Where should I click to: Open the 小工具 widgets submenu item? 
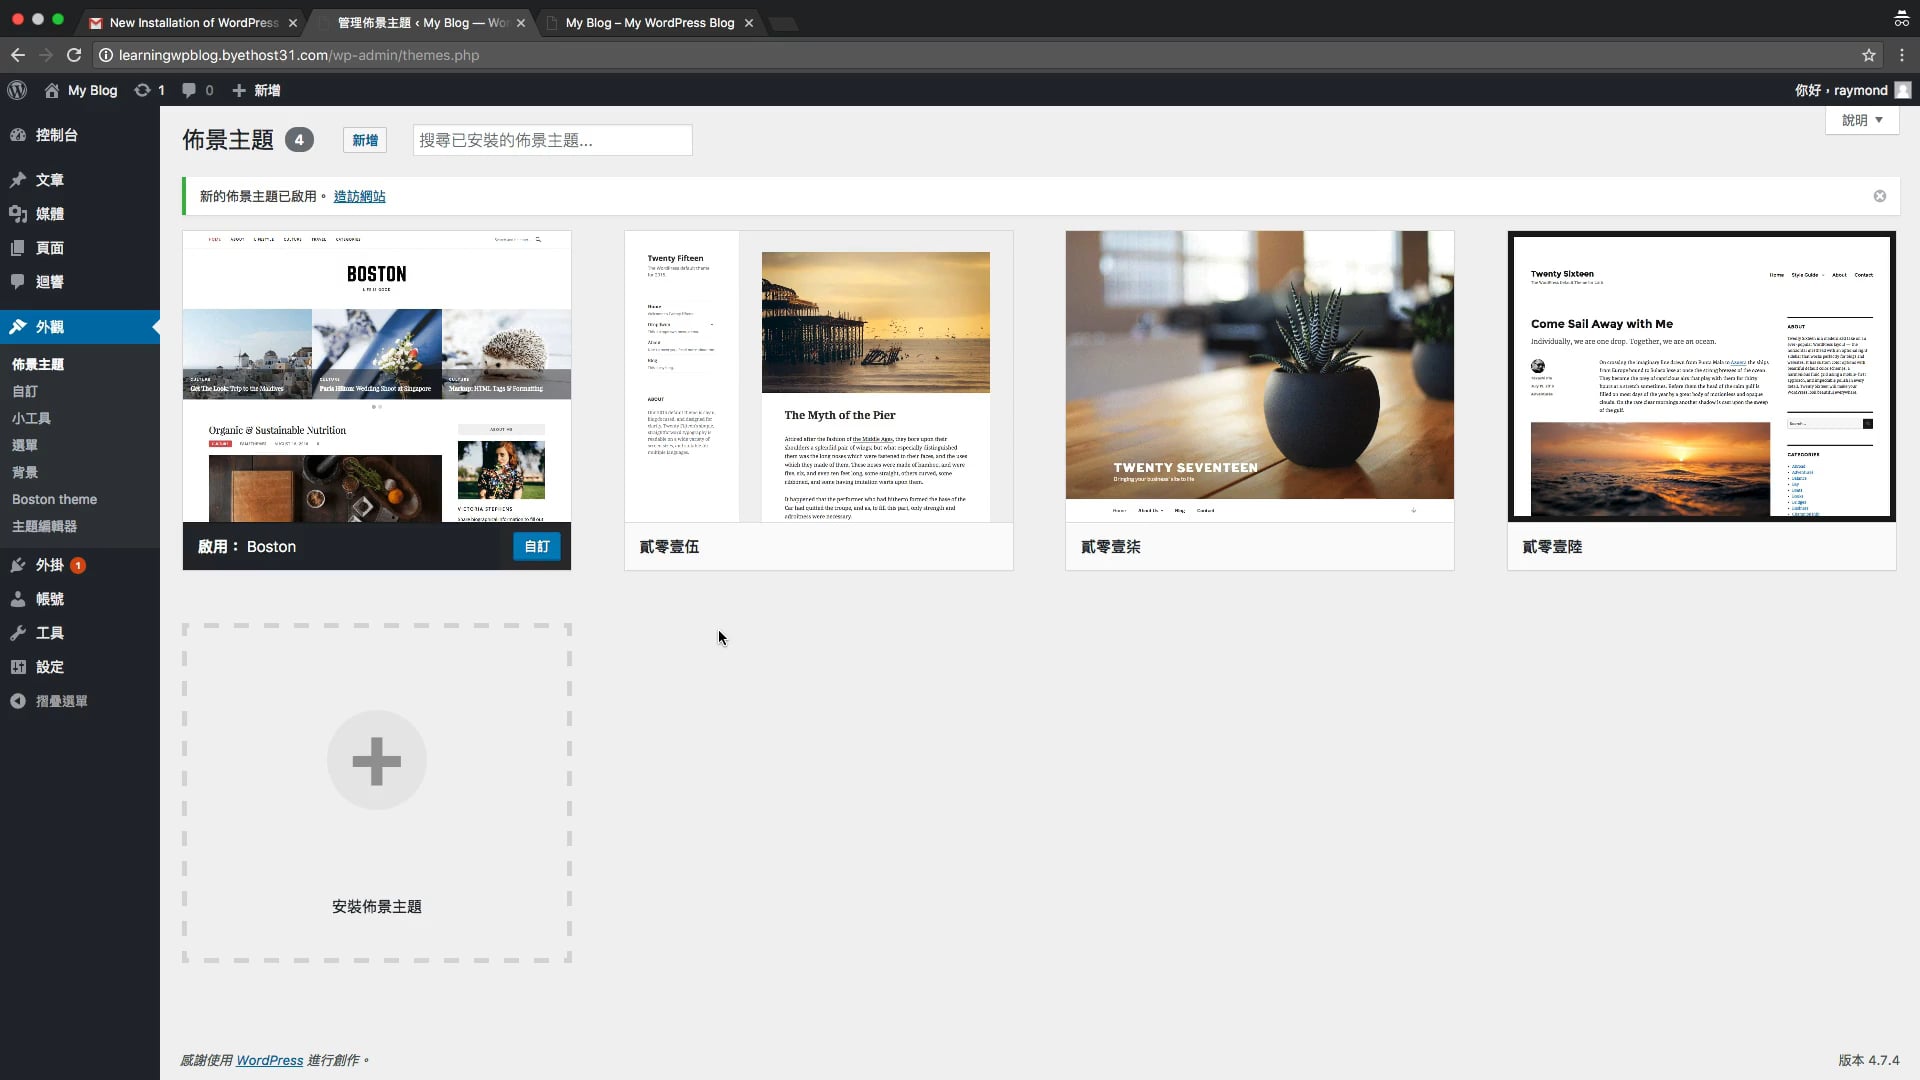click(x=31, y=418)
